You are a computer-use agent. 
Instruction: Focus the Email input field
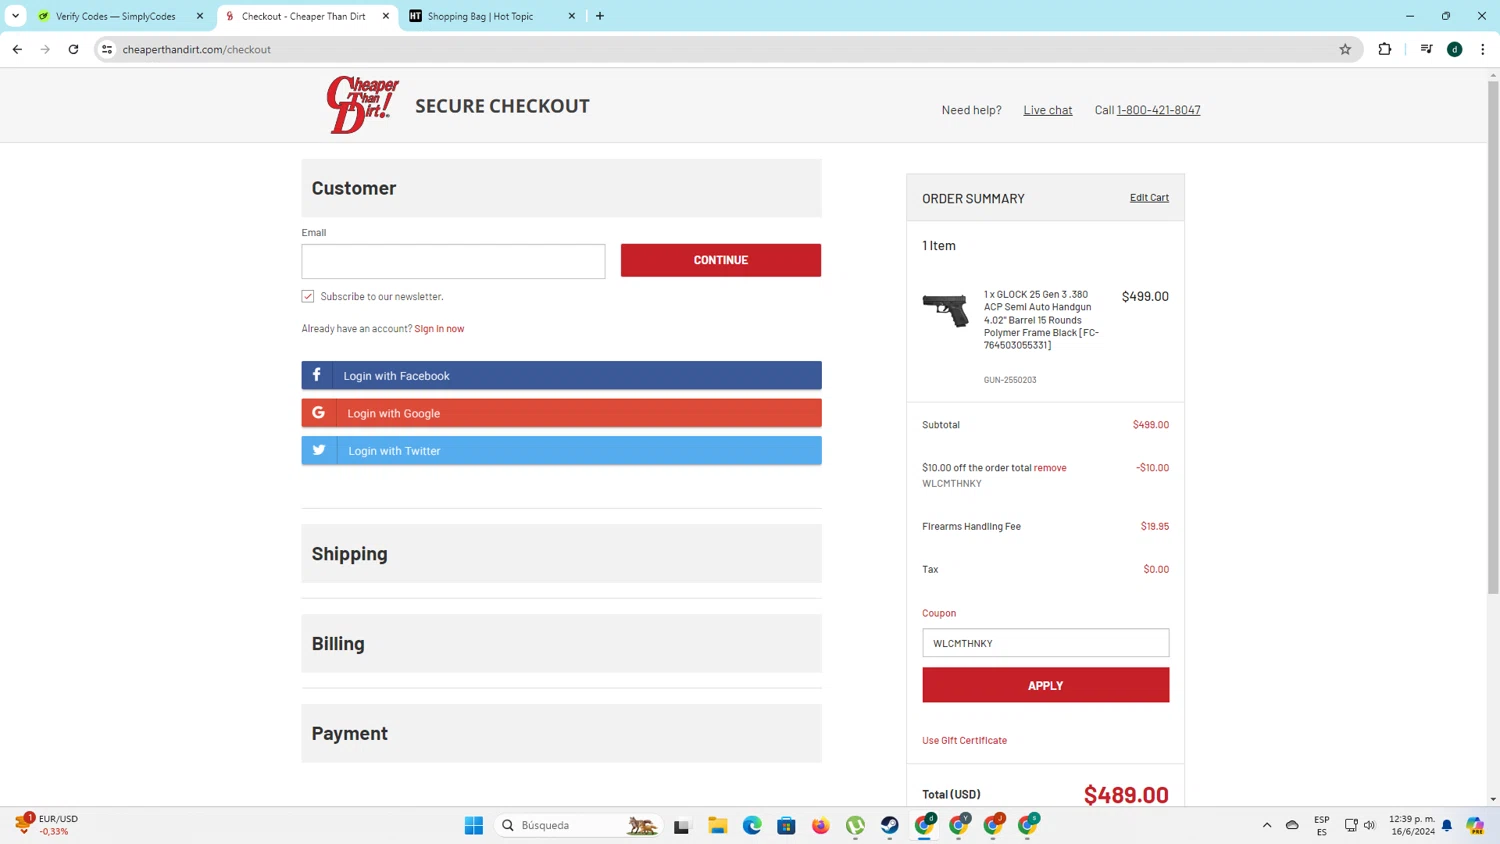tap(453, 261)
